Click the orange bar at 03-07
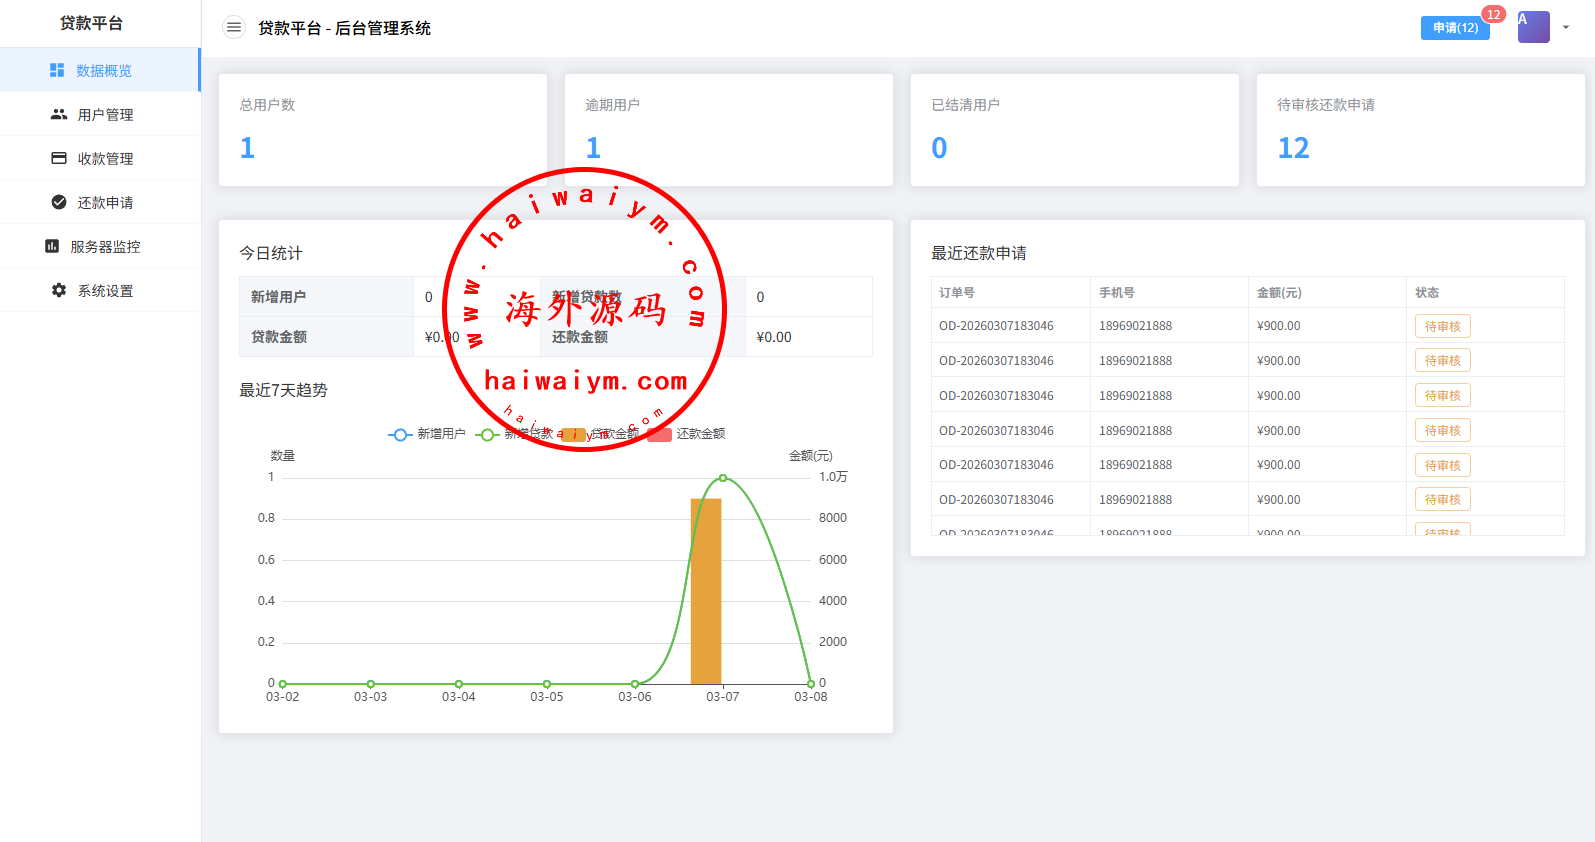The width and height of the screenshot is (1595, 842). point(706,591)
